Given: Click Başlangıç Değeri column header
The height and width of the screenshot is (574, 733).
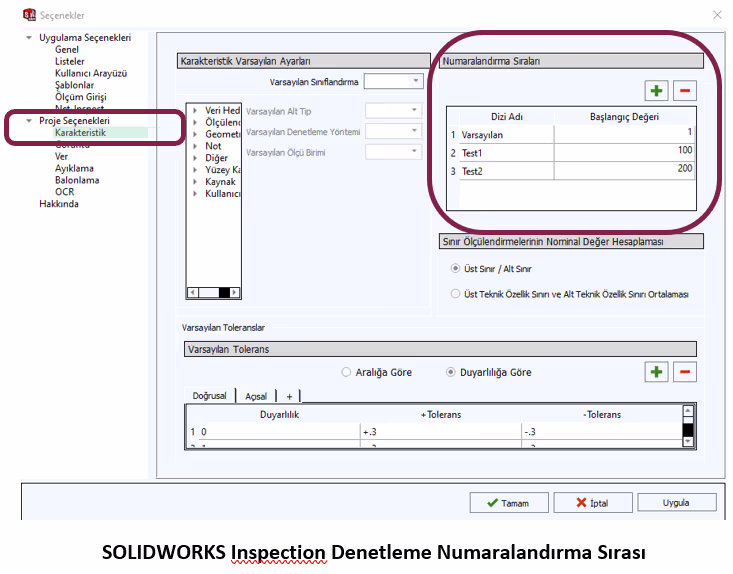Looking at the screenshot, I should tap(624, 117).
